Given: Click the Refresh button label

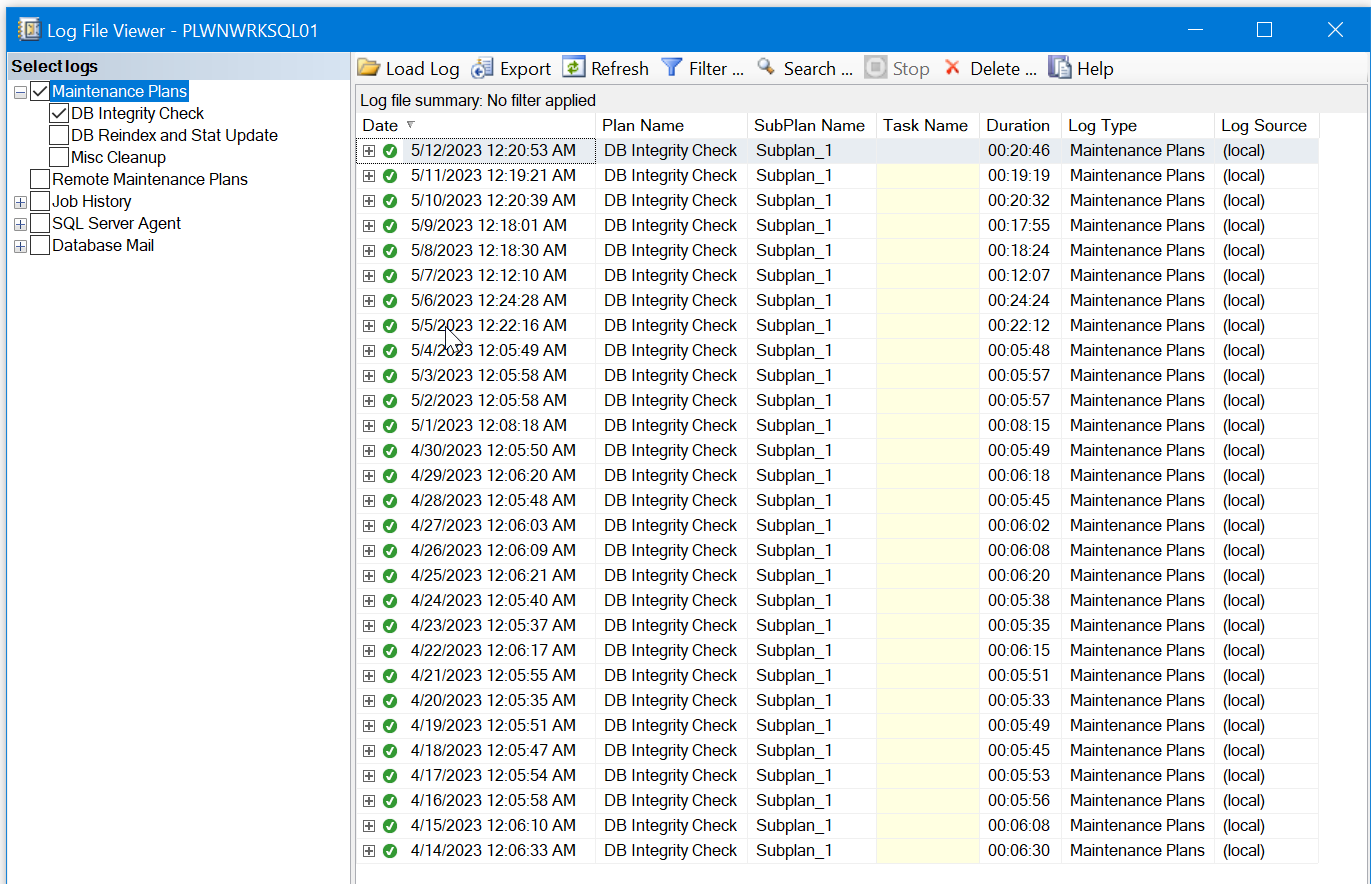Looking at the screenshot, I should pos(620,69).
